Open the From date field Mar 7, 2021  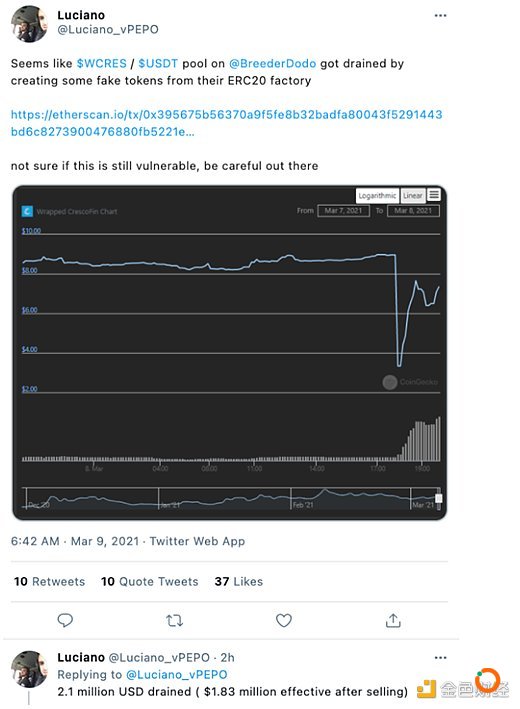[343, 211]
